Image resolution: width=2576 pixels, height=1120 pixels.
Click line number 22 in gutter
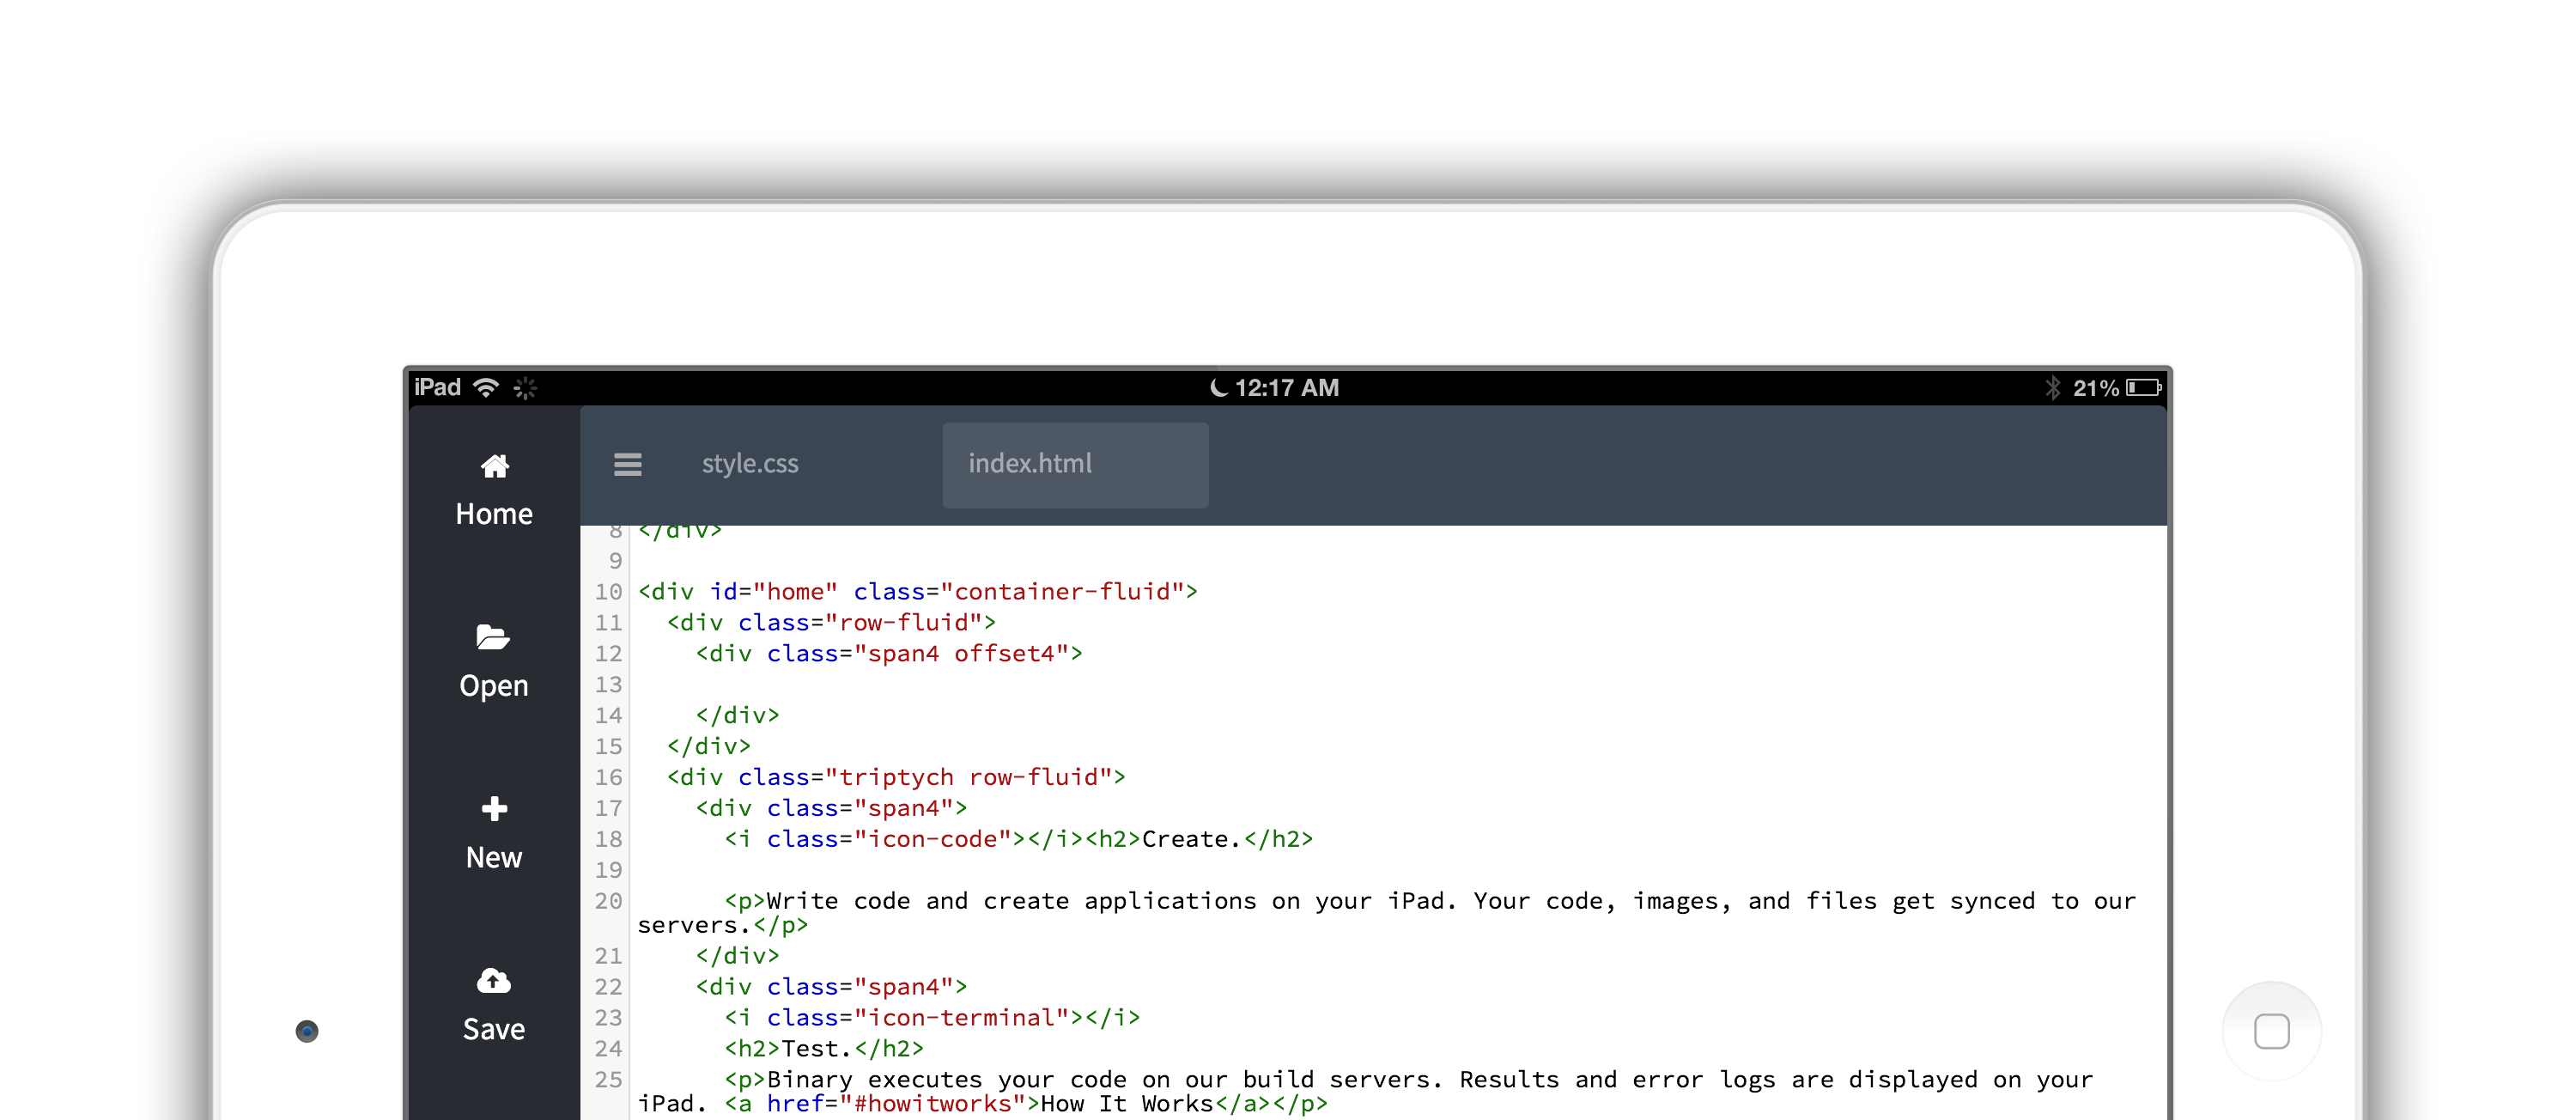click(608, 988)
